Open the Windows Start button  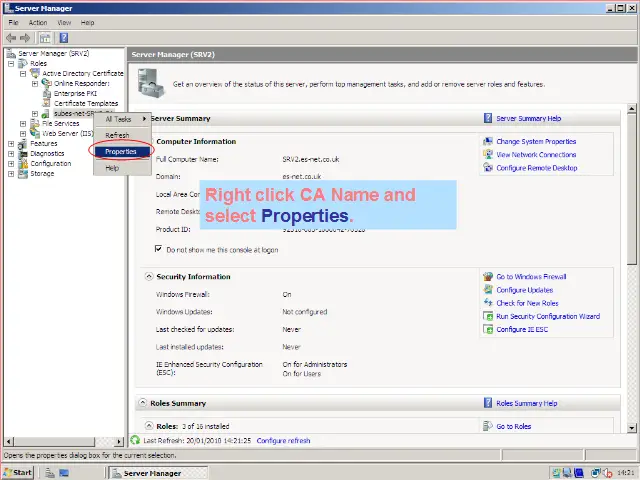click(18, 473)
